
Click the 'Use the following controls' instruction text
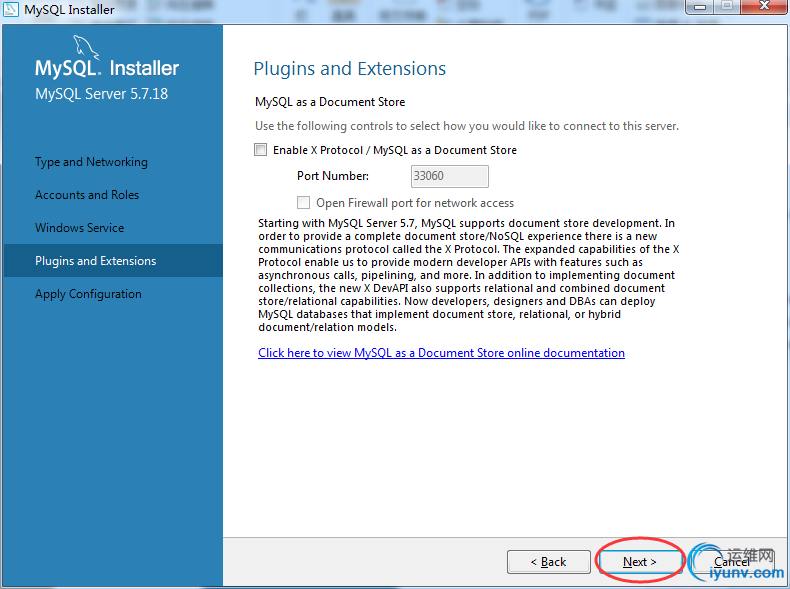click(467, 126)
